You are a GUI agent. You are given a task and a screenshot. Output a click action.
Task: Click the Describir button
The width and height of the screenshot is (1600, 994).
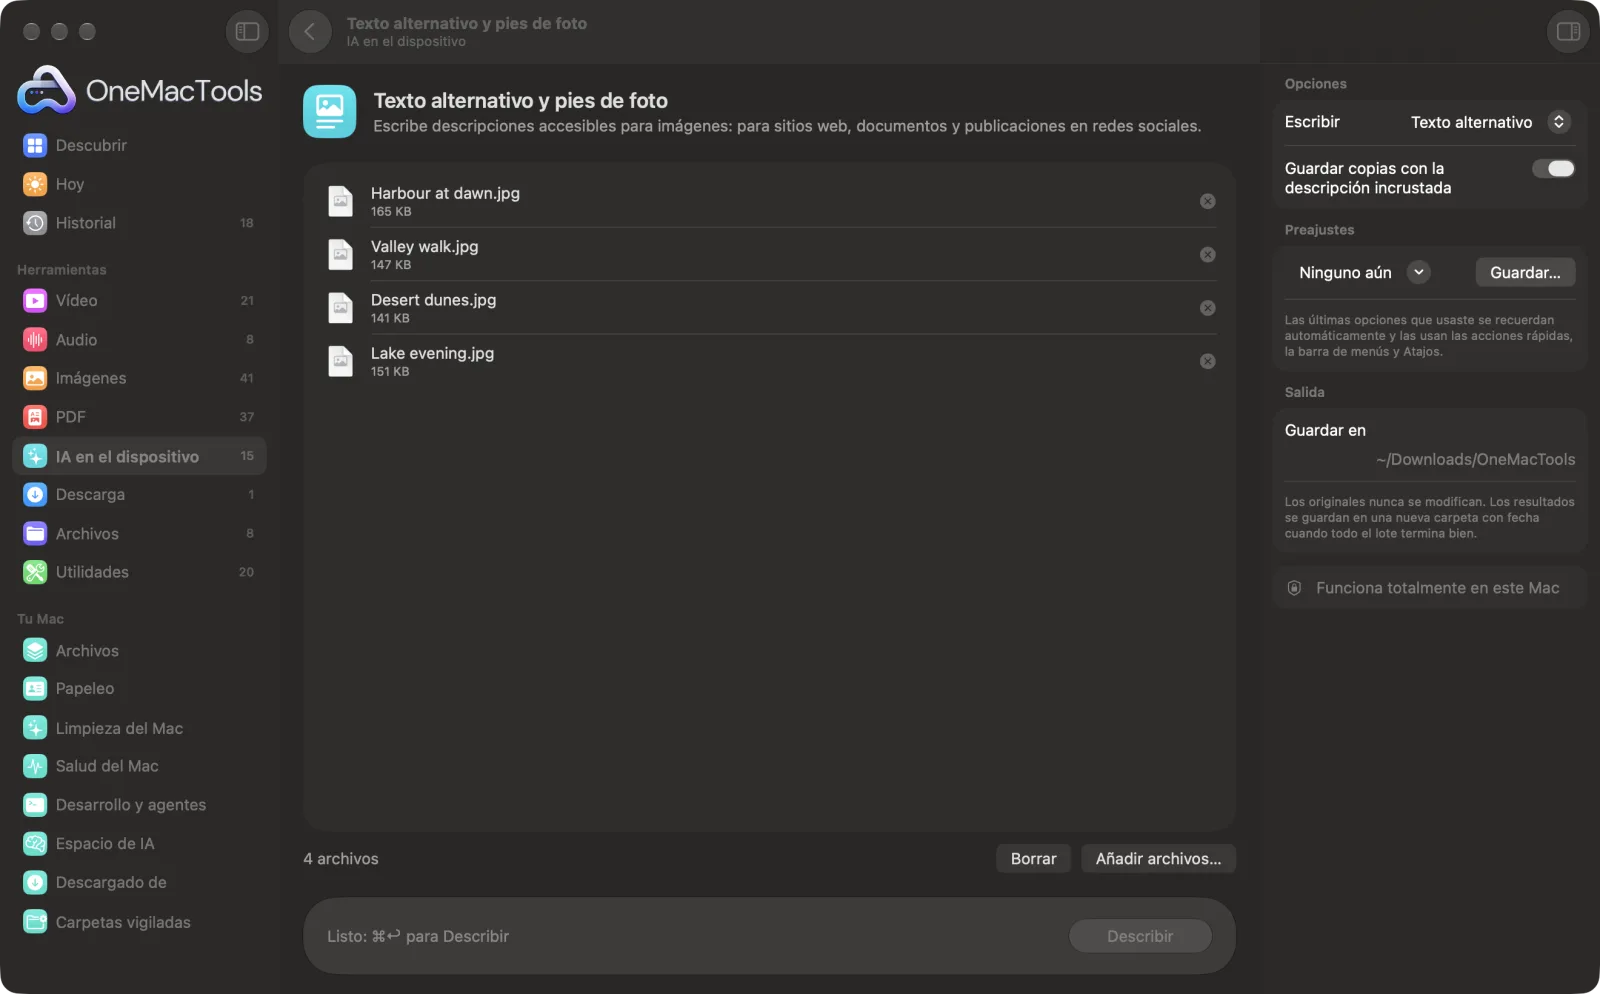pos(1140,937)
